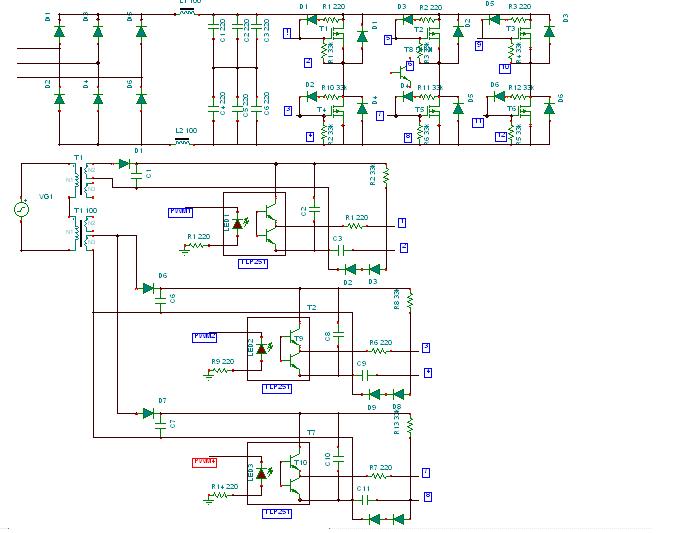Screen dimensions: 673x533
Task: Click the 'R14 220' resistor label
Action: coord(224,487)
